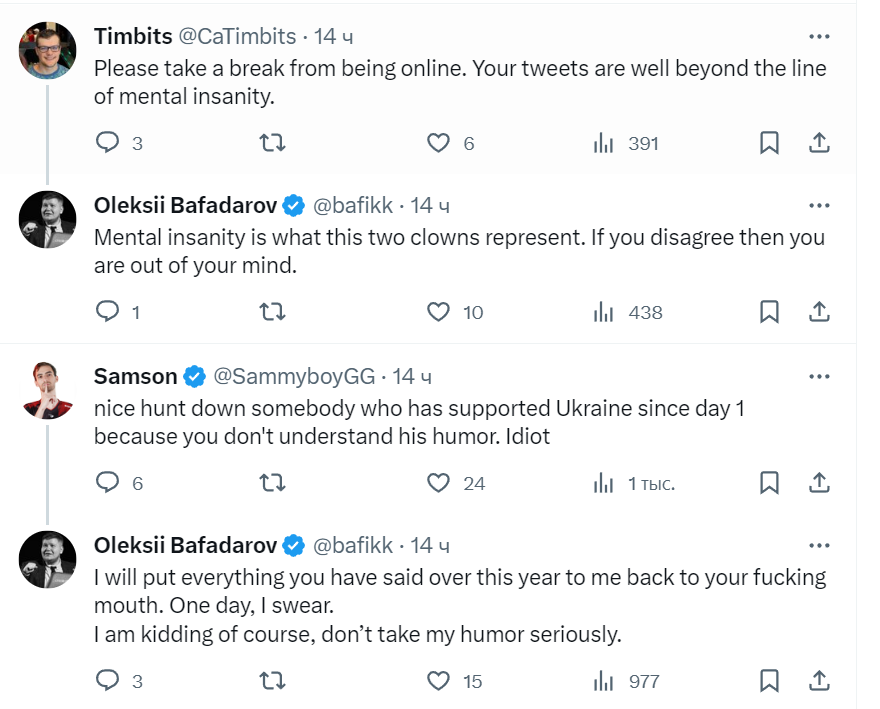This screenshot has width=880, height=709.
Task: Retweet Samson's tweet about Ukraine
Action: point(272,483)
